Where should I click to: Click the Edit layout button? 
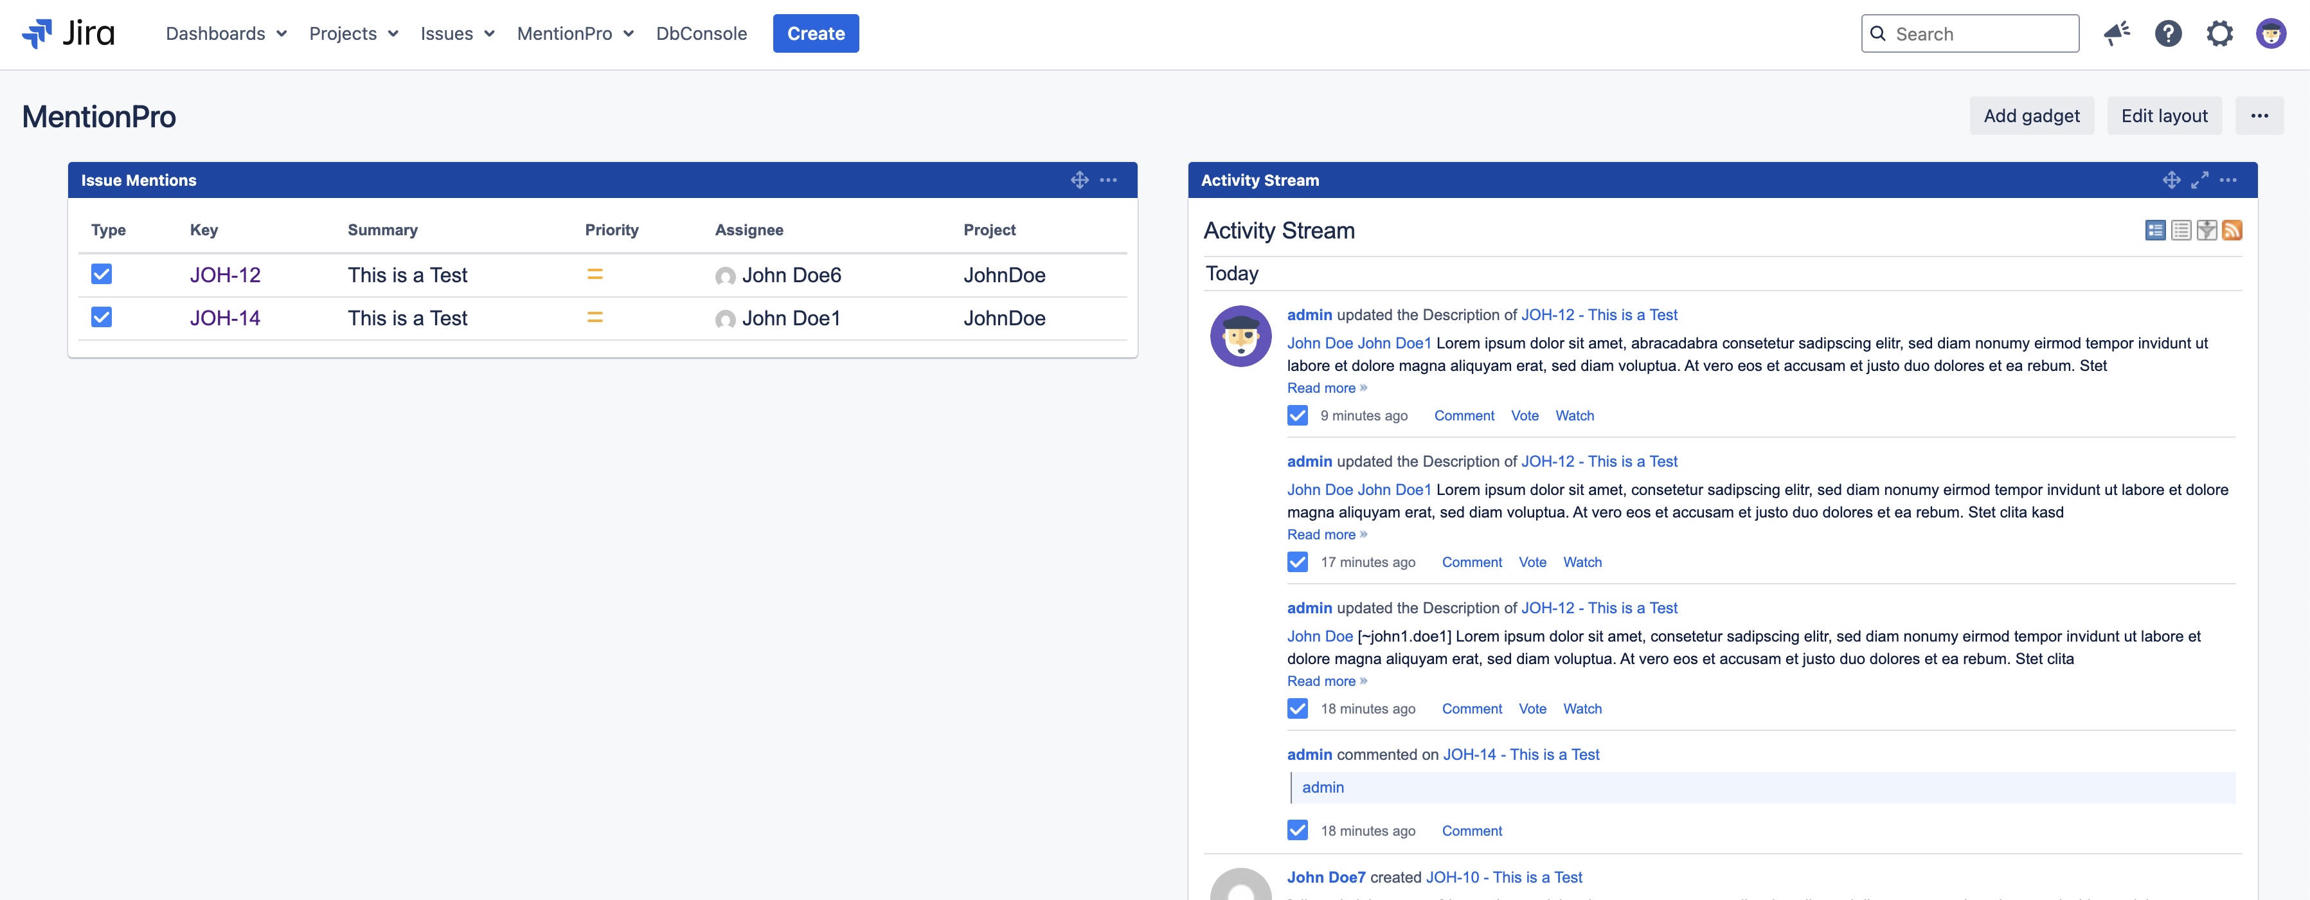click(x=2164, y=116)
